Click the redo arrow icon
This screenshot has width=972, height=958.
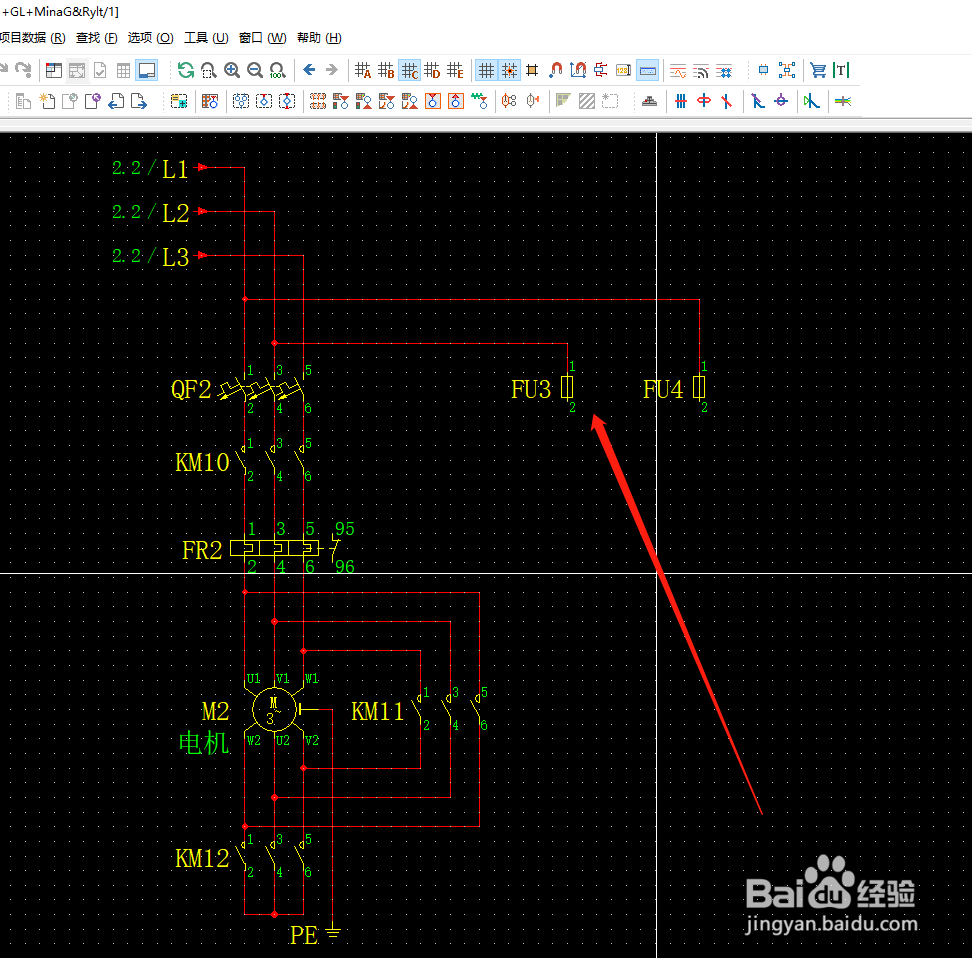(23, 69)
